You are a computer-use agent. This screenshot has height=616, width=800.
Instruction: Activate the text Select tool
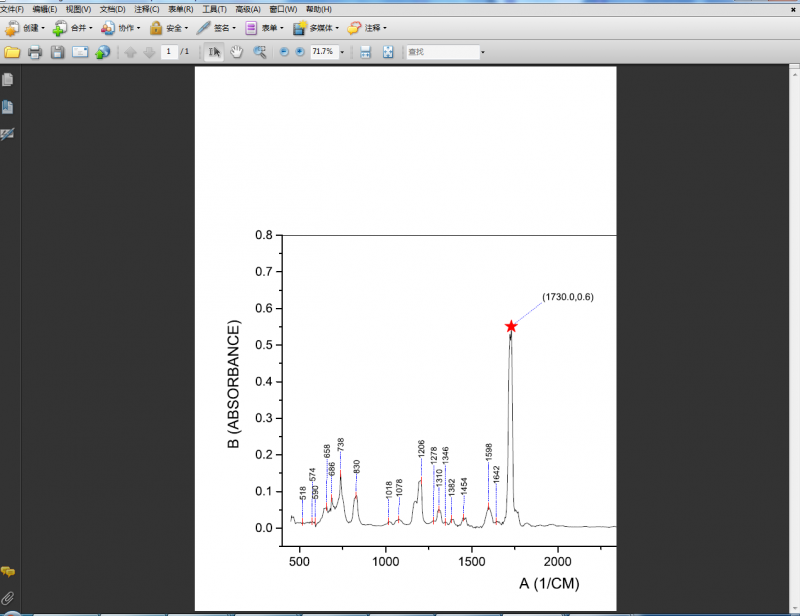coord(214,52)
